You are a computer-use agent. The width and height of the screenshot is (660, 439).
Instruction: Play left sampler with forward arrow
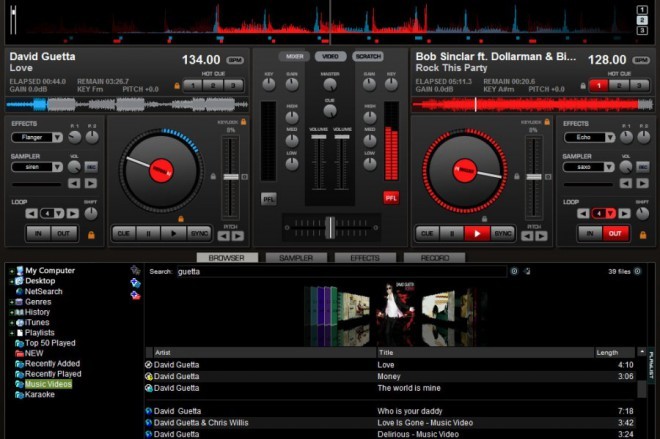click(90, 184)
